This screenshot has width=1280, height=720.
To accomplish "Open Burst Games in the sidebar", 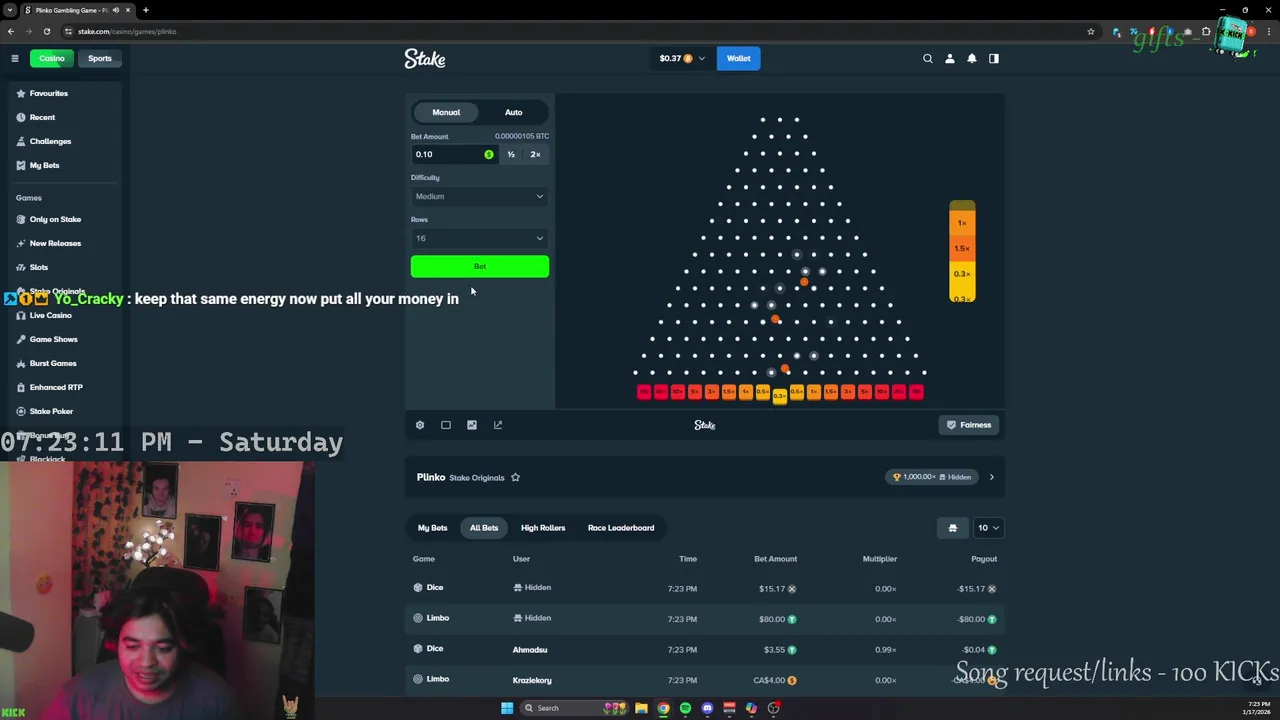I will [x=53, y=363].
